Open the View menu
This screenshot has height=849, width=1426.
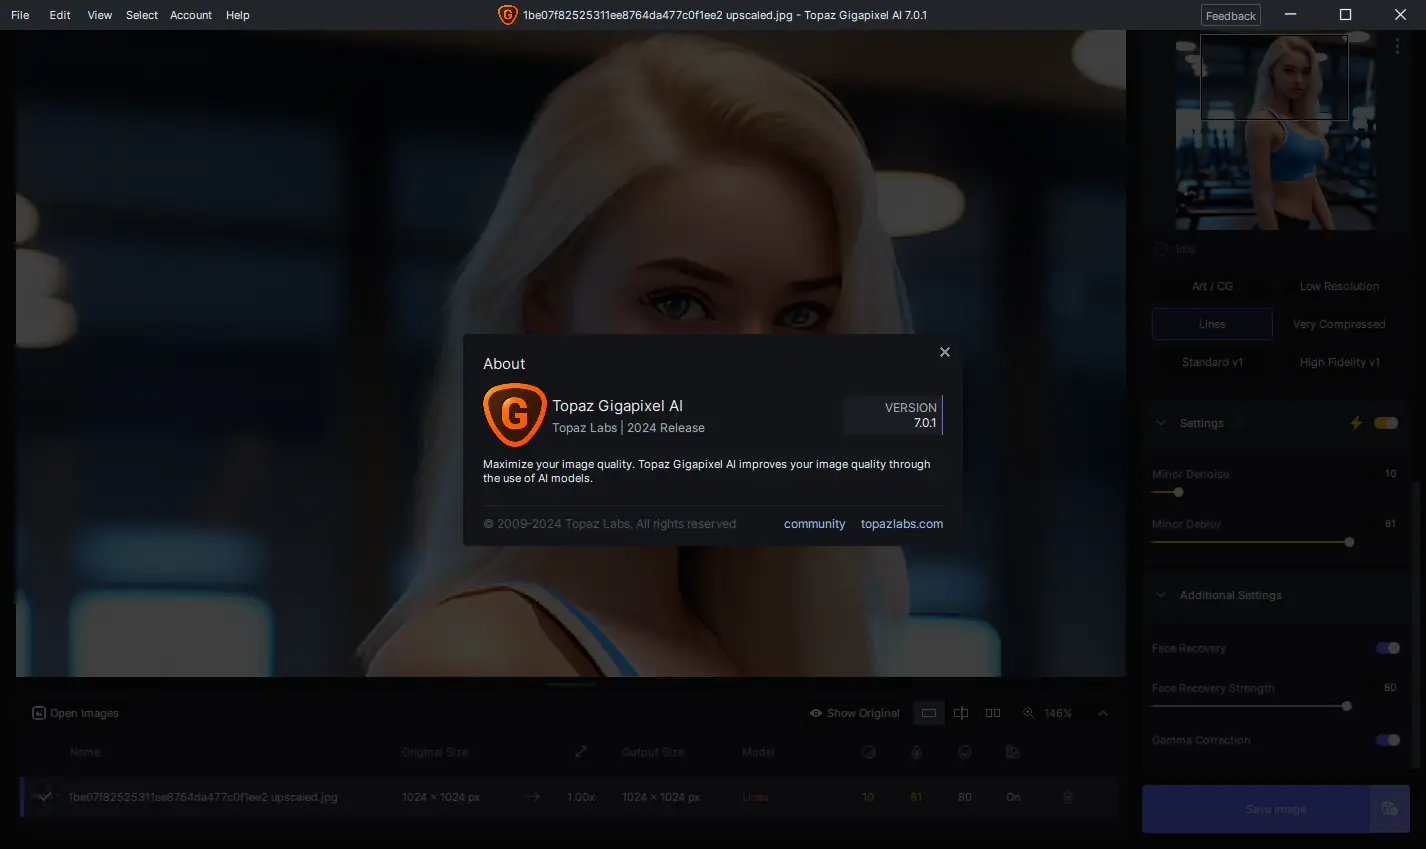tap(100, 15)
